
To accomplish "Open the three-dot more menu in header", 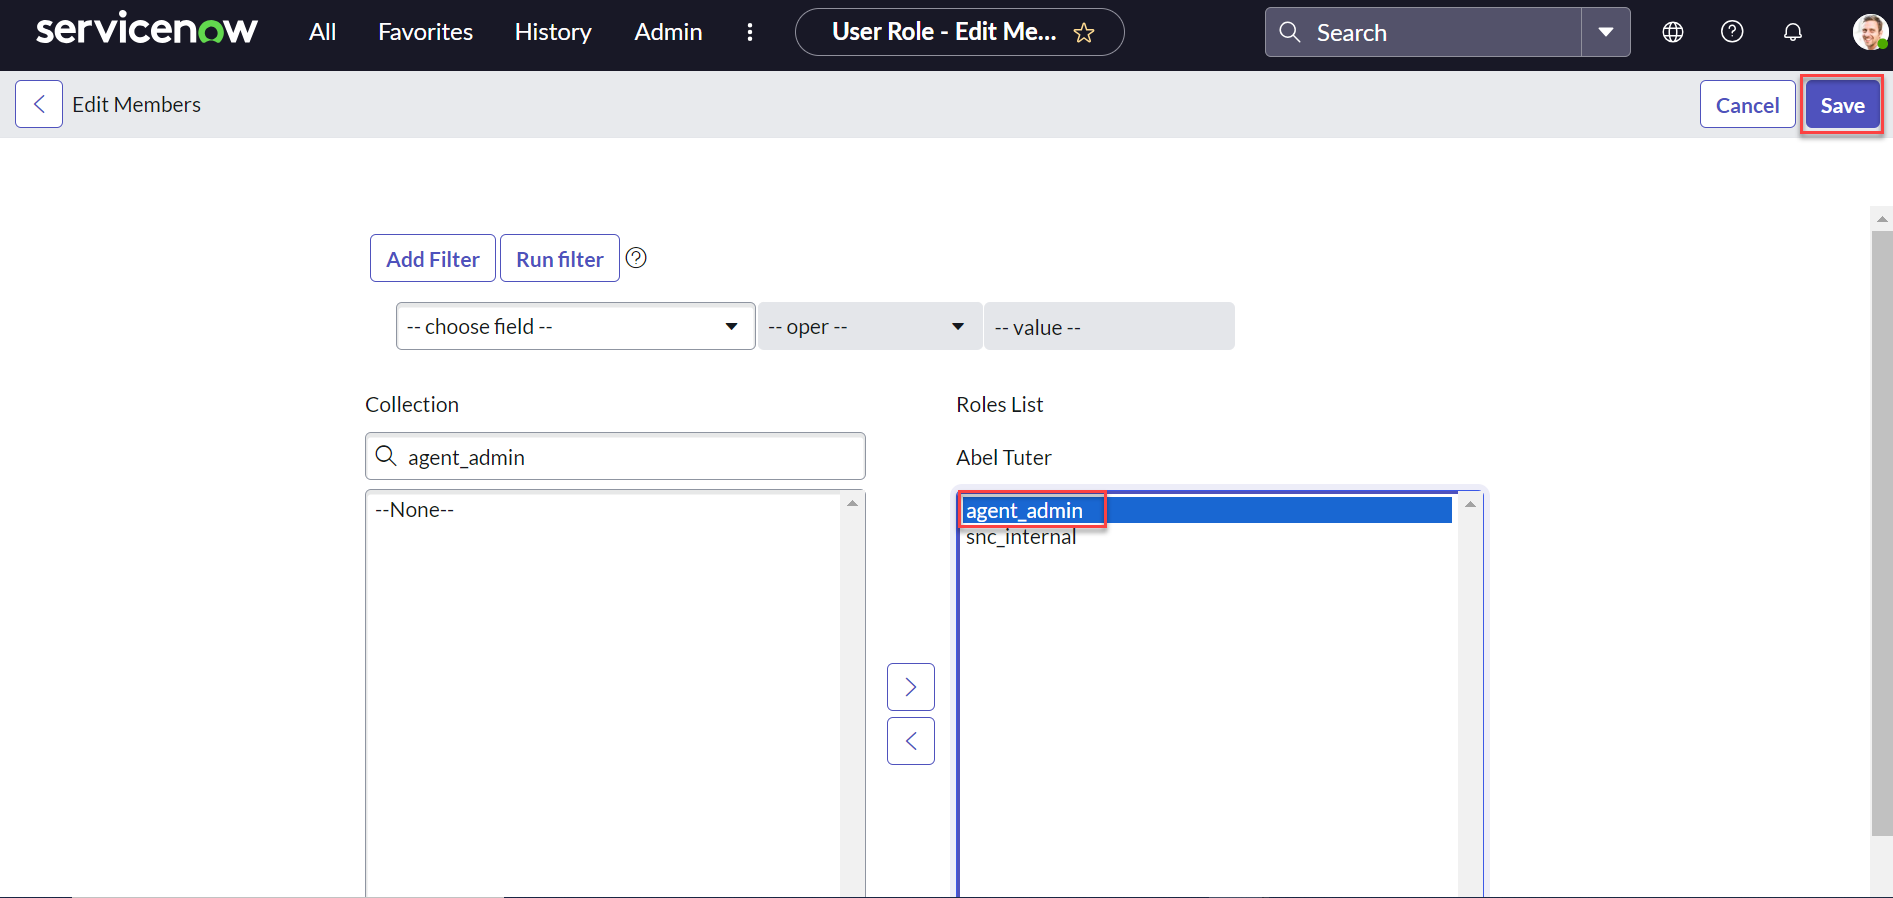I will pos(750,32).
